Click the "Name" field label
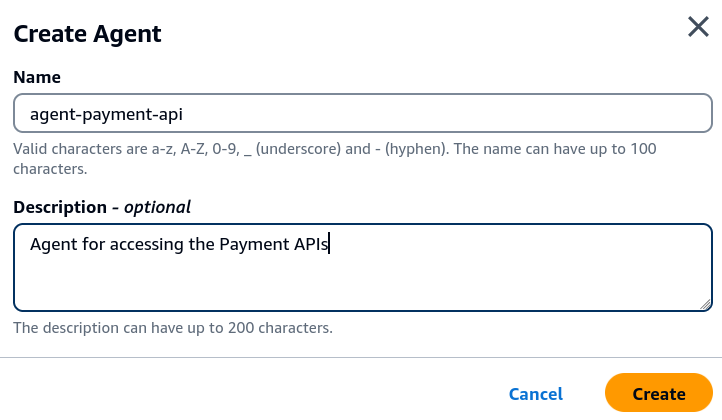The height and width of the screenshot is (420, 722). pyautogui.click(x=36, y=77)
